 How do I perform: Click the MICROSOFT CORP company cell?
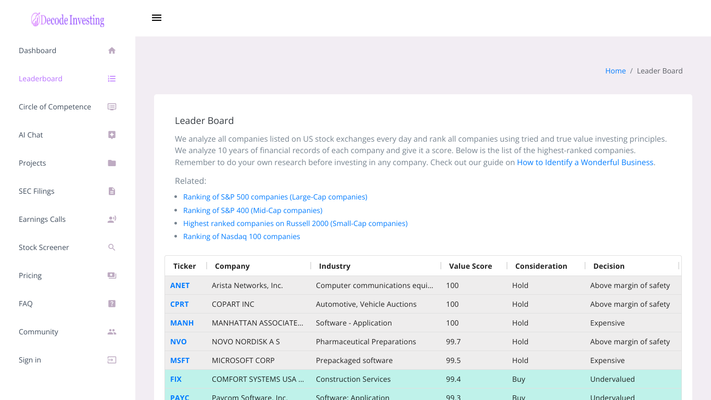point(243,360)
